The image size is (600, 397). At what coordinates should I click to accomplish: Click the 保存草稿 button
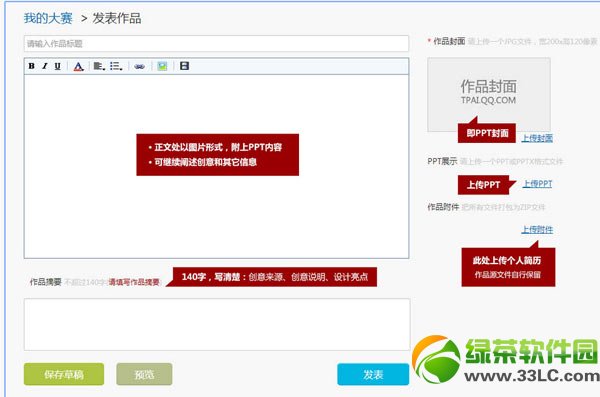(64, 374)
